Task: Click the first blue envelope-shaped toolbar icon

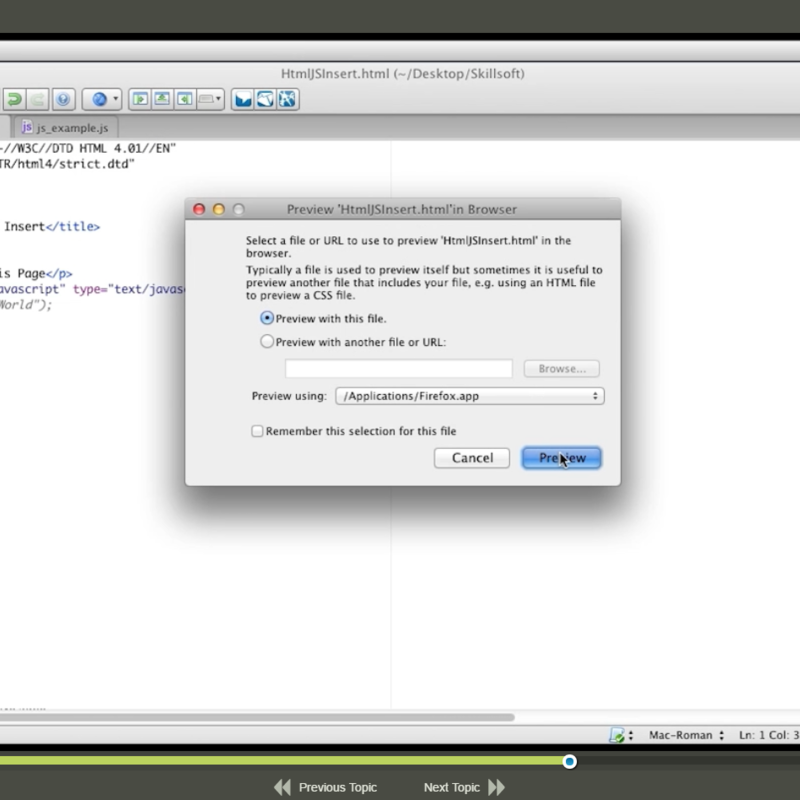Action: (x=243, y=99)
